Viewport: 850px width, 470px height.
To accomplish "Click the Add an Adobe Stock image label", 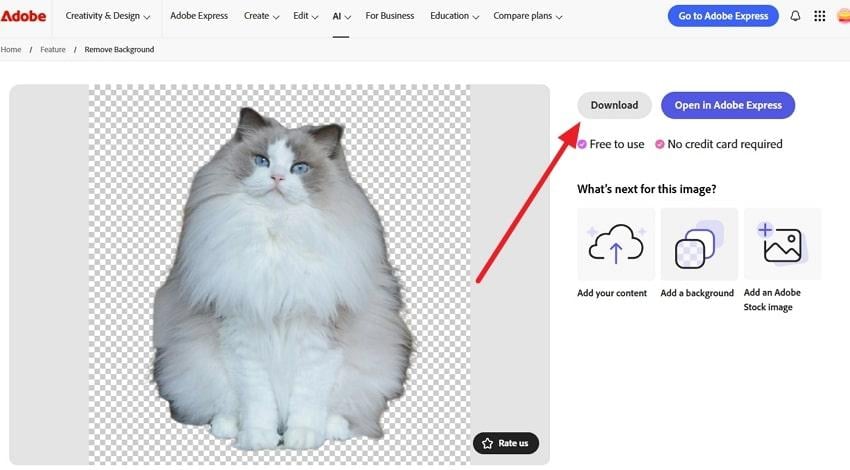I will pos(772,299).
